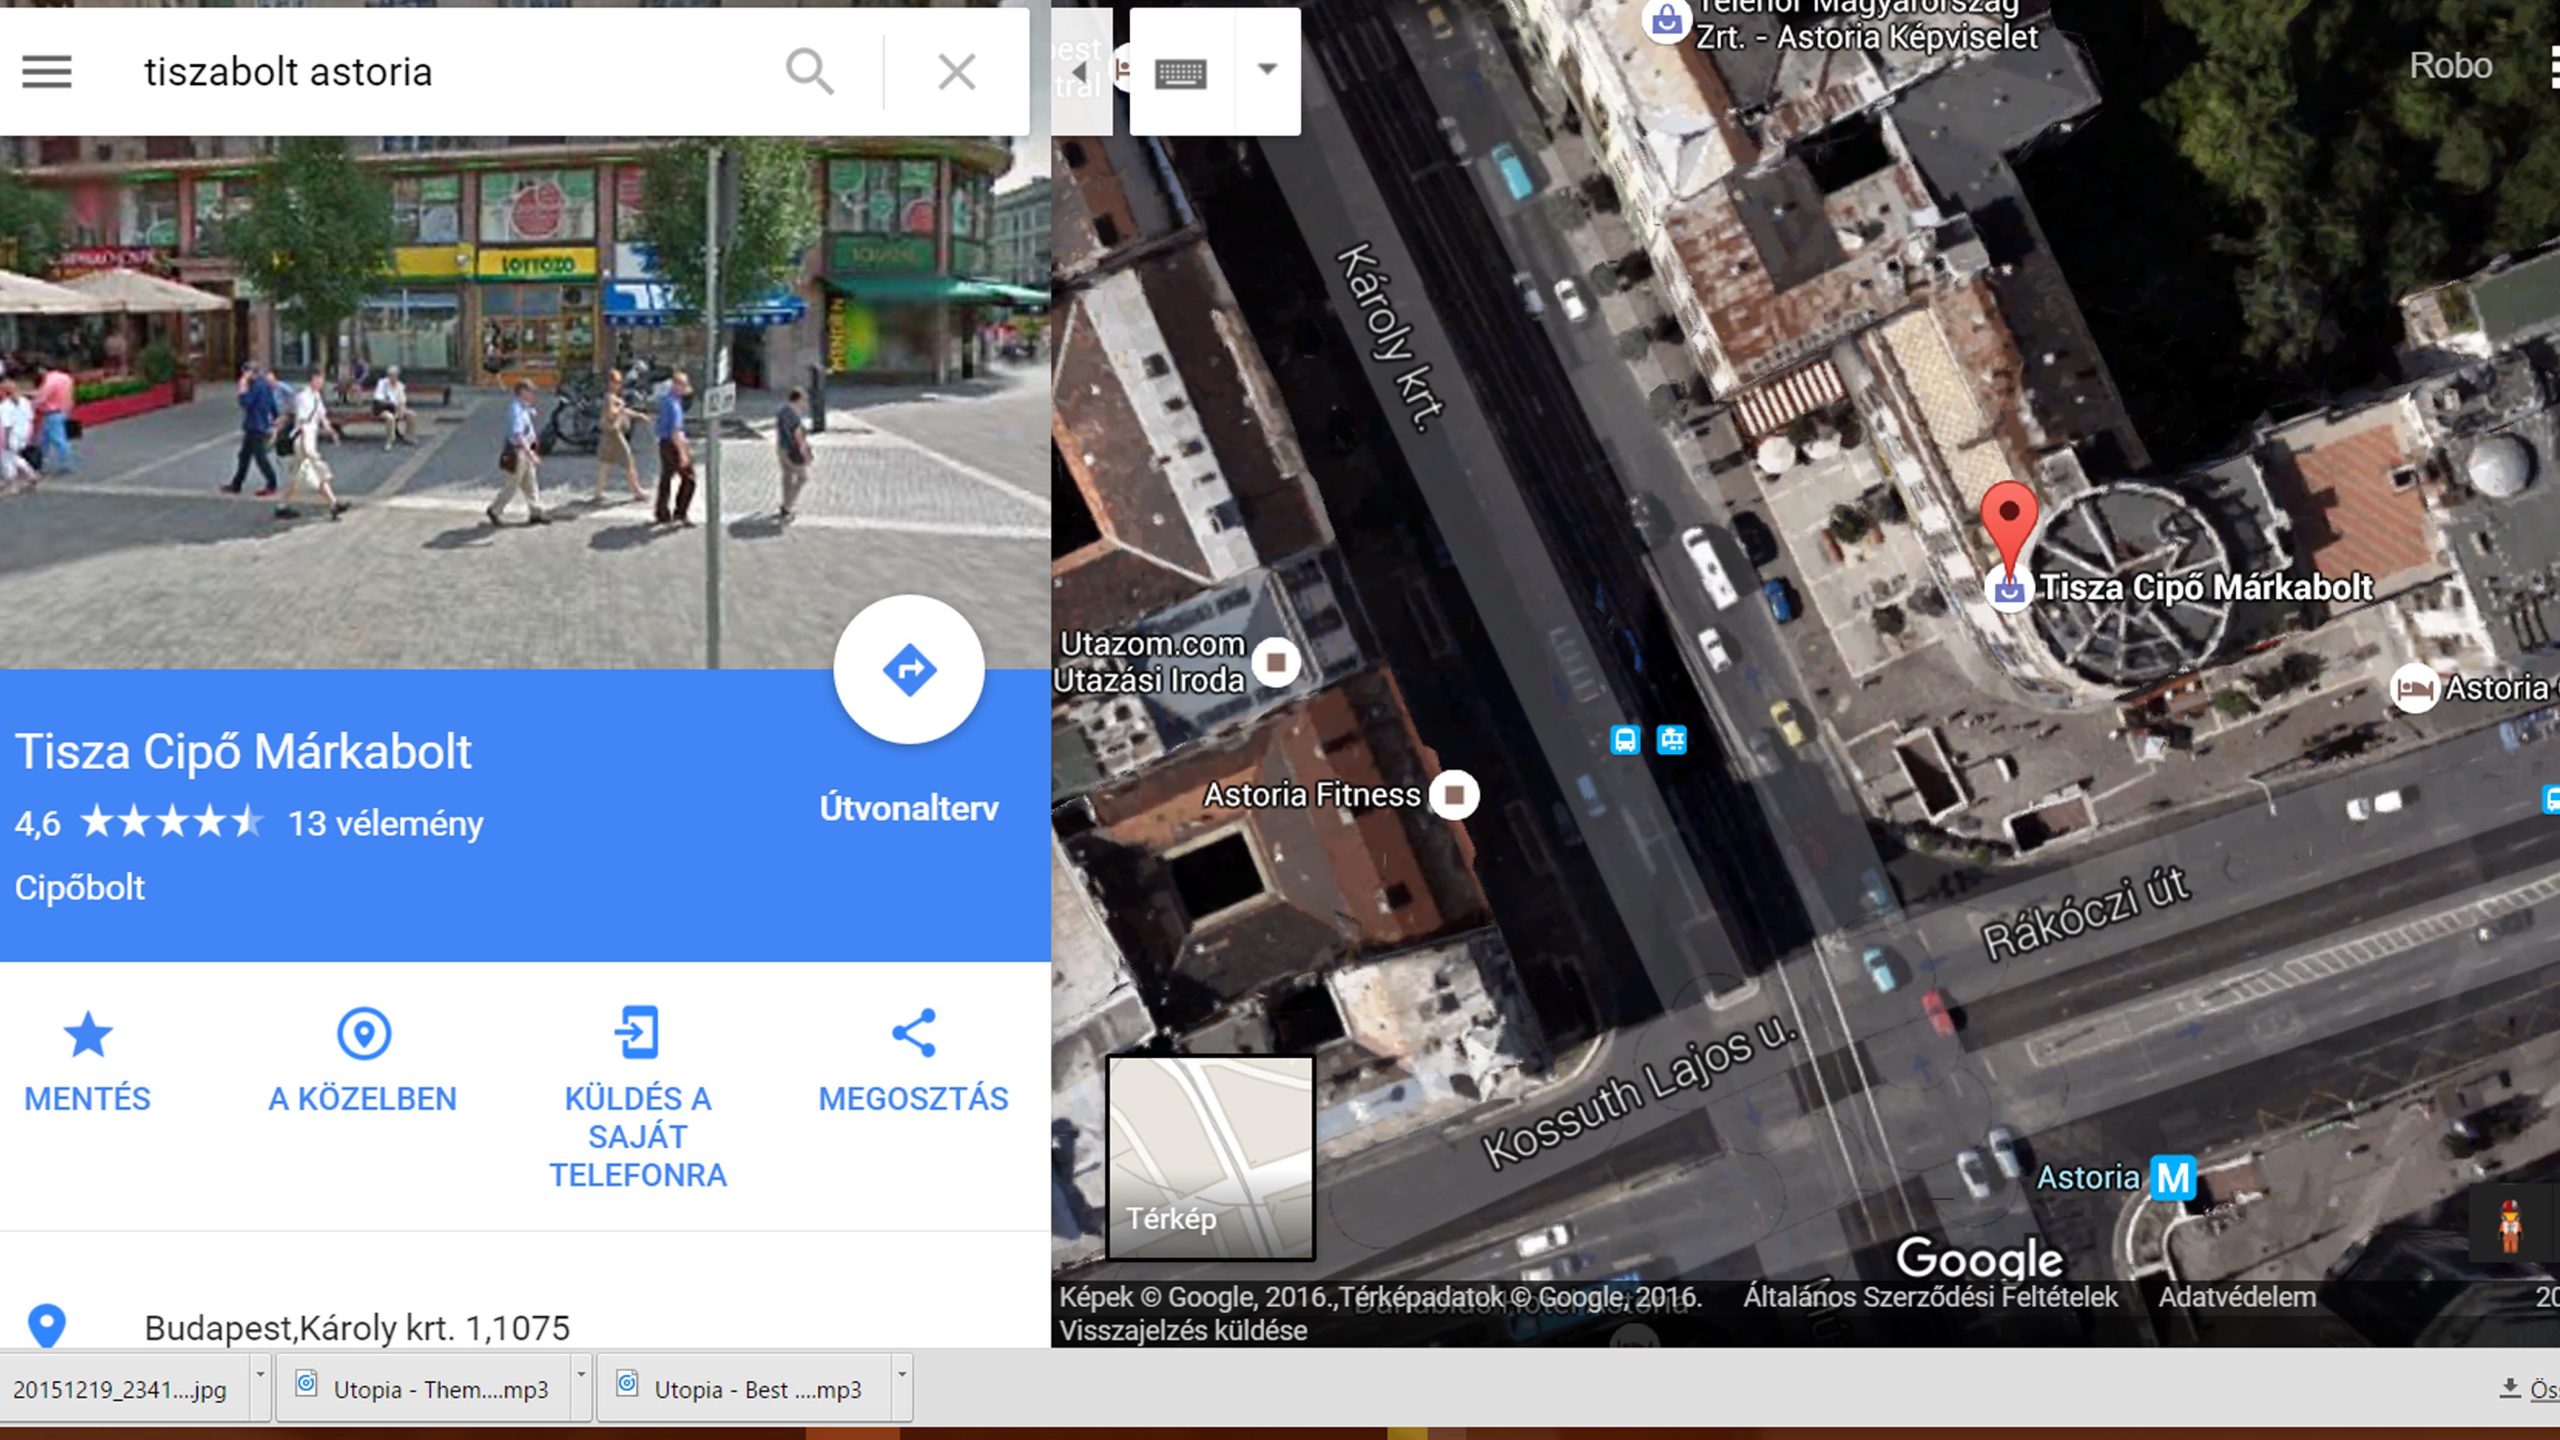Clear the search with X icon
2560x1440 pixels.
pos(956,72)
